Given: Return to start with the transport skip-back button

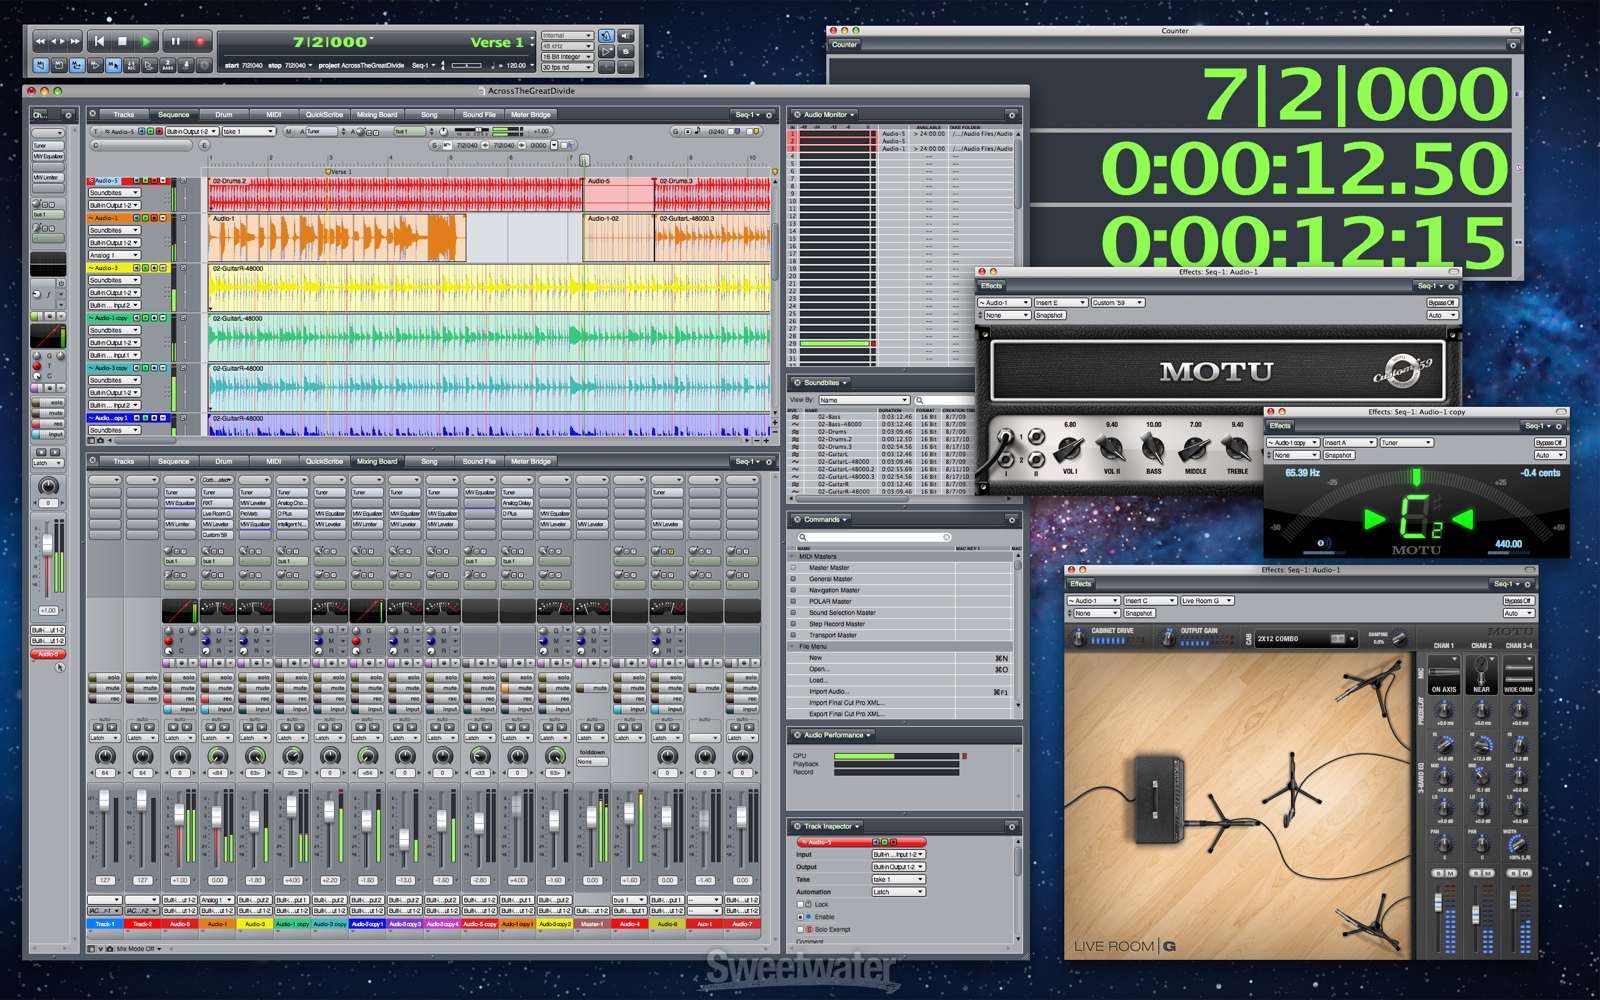Looking at the screenshot, I should pos(99,41).
